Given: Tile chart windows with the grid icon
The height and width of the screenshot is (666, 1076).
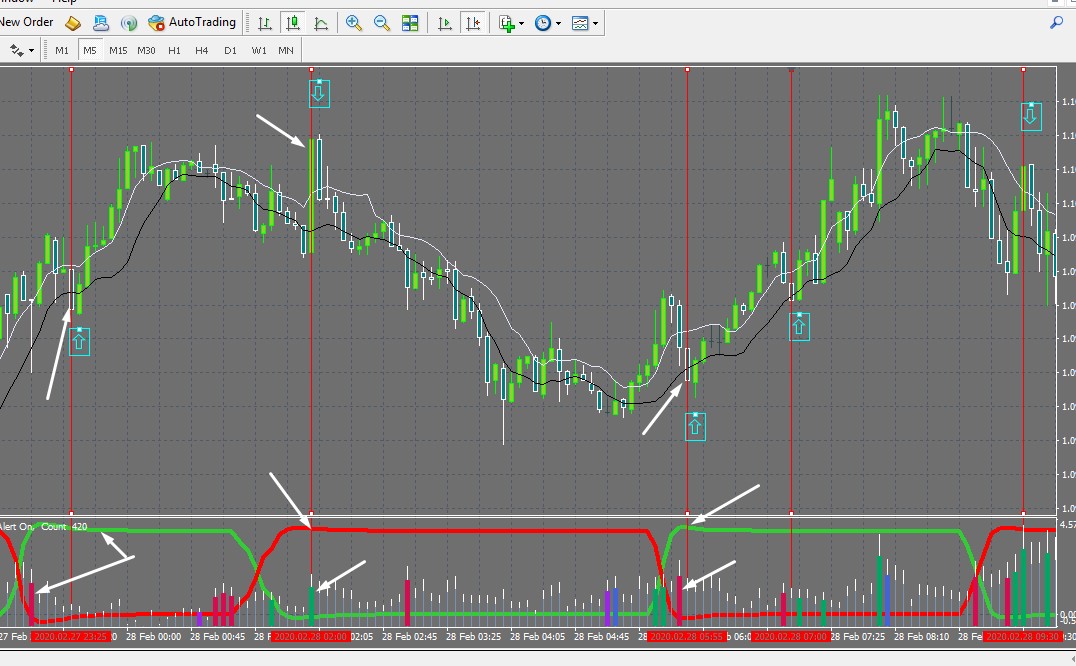Looking at the screenshot, I should pyautogui.click(x=410, y=23).
